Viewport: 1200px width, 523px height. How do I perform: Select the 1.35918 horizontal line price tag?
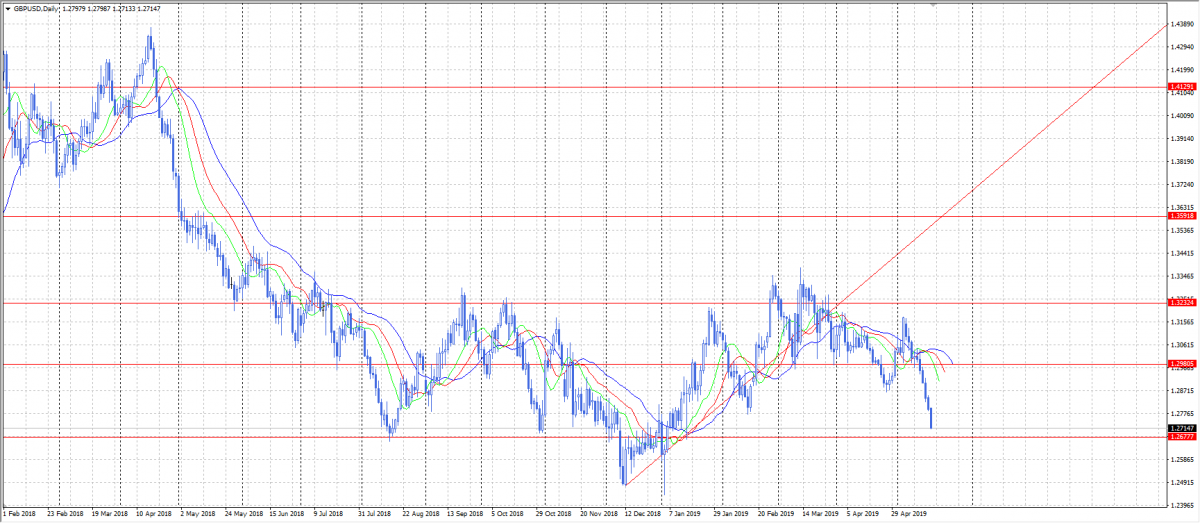(x=1183, y=216)
